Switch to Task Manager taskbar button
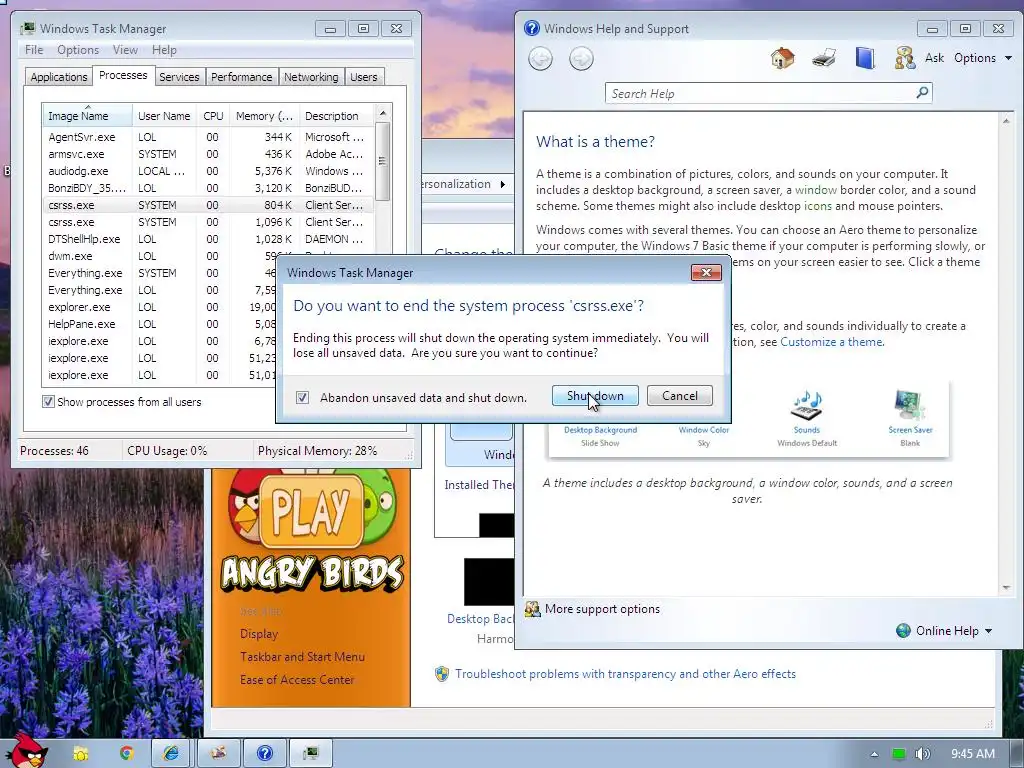1024x768 pixels. coord(311,754)
